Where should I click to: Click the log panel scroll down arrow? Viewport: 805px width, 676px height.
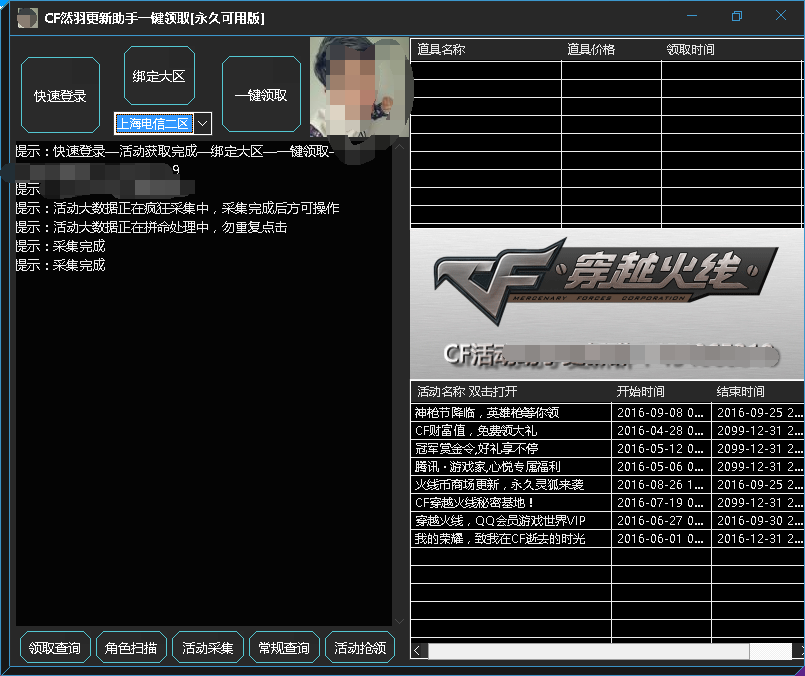399,621
